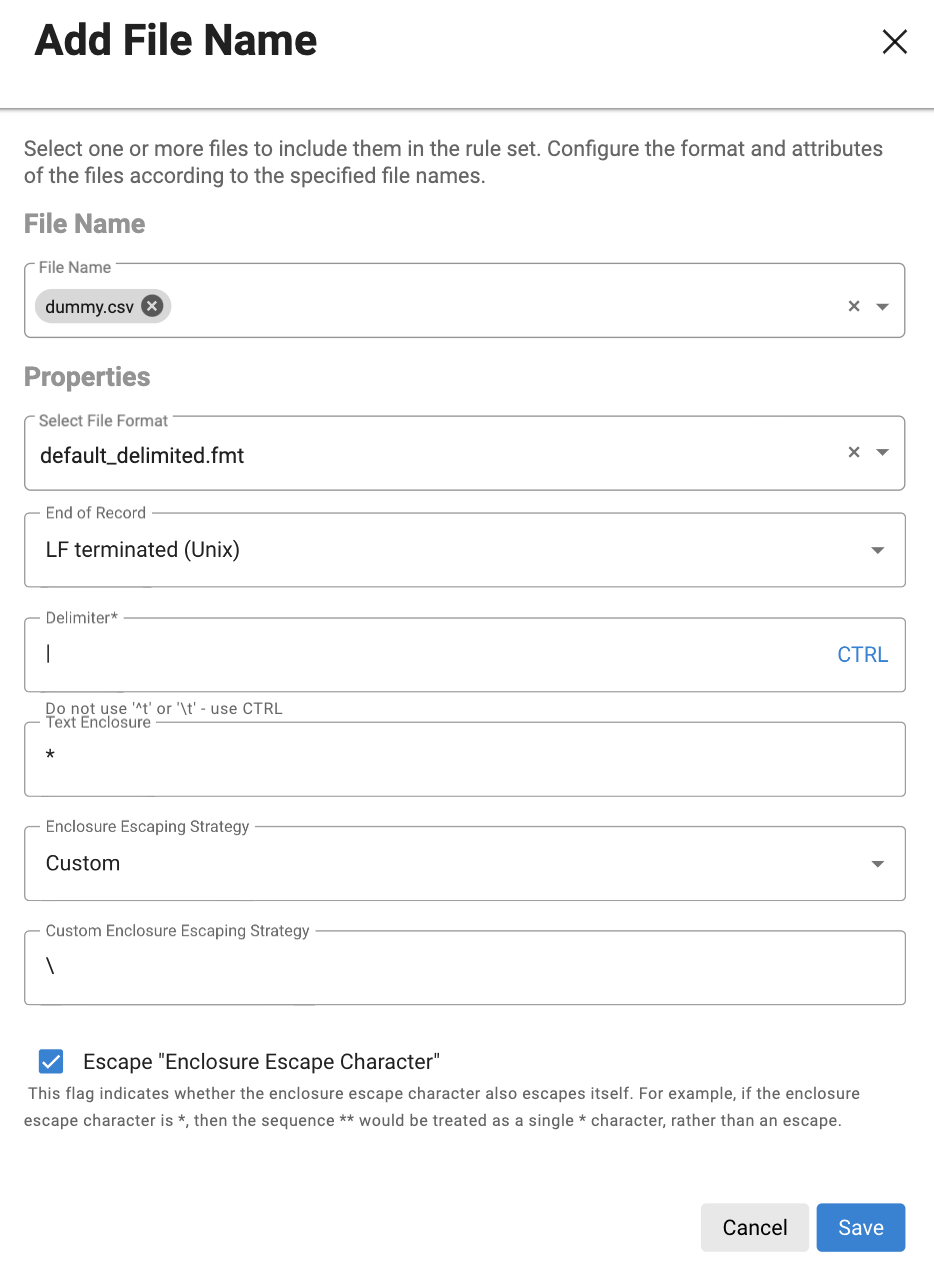Save the file name configuration
The image size is (934, 1274).
[860, 1227]
